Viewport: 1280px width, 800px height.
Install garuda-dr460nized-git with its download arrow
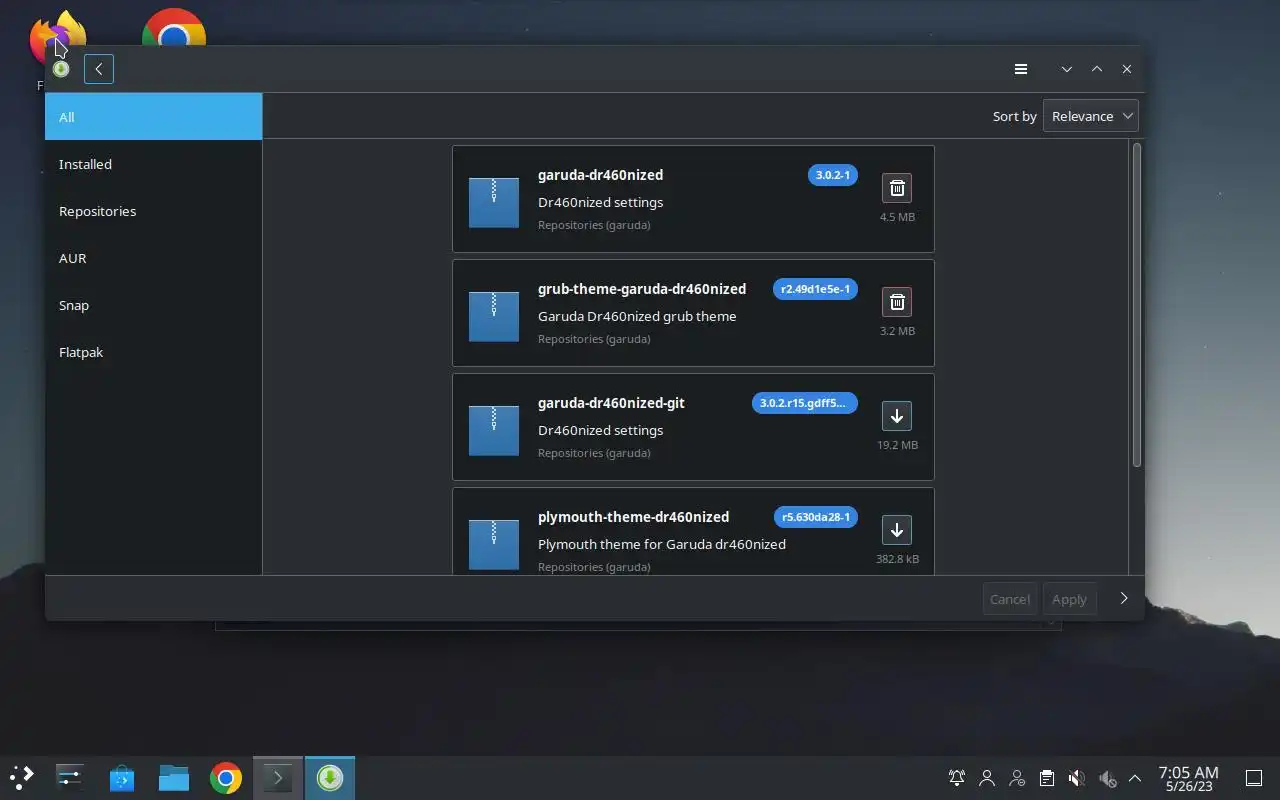pos(897,416)
